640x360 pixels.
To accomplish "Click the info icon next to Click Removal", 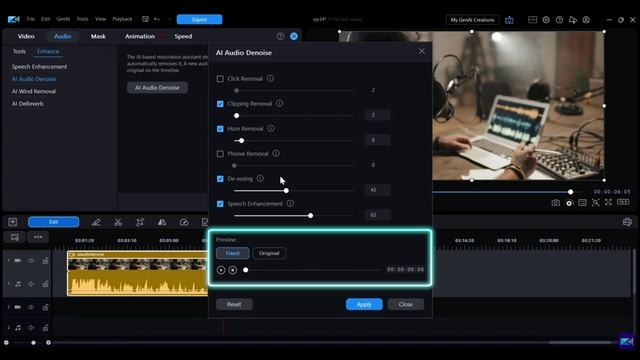I will [x=270, y=78].
